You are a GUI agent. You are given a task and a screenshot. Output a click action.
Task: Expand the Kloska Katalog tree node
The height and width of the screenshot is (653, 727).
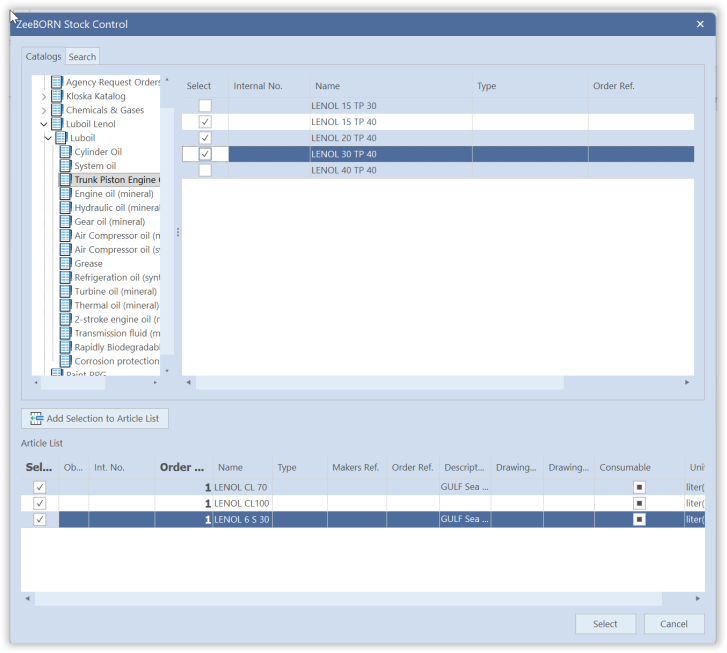click(x=44, y=96)
